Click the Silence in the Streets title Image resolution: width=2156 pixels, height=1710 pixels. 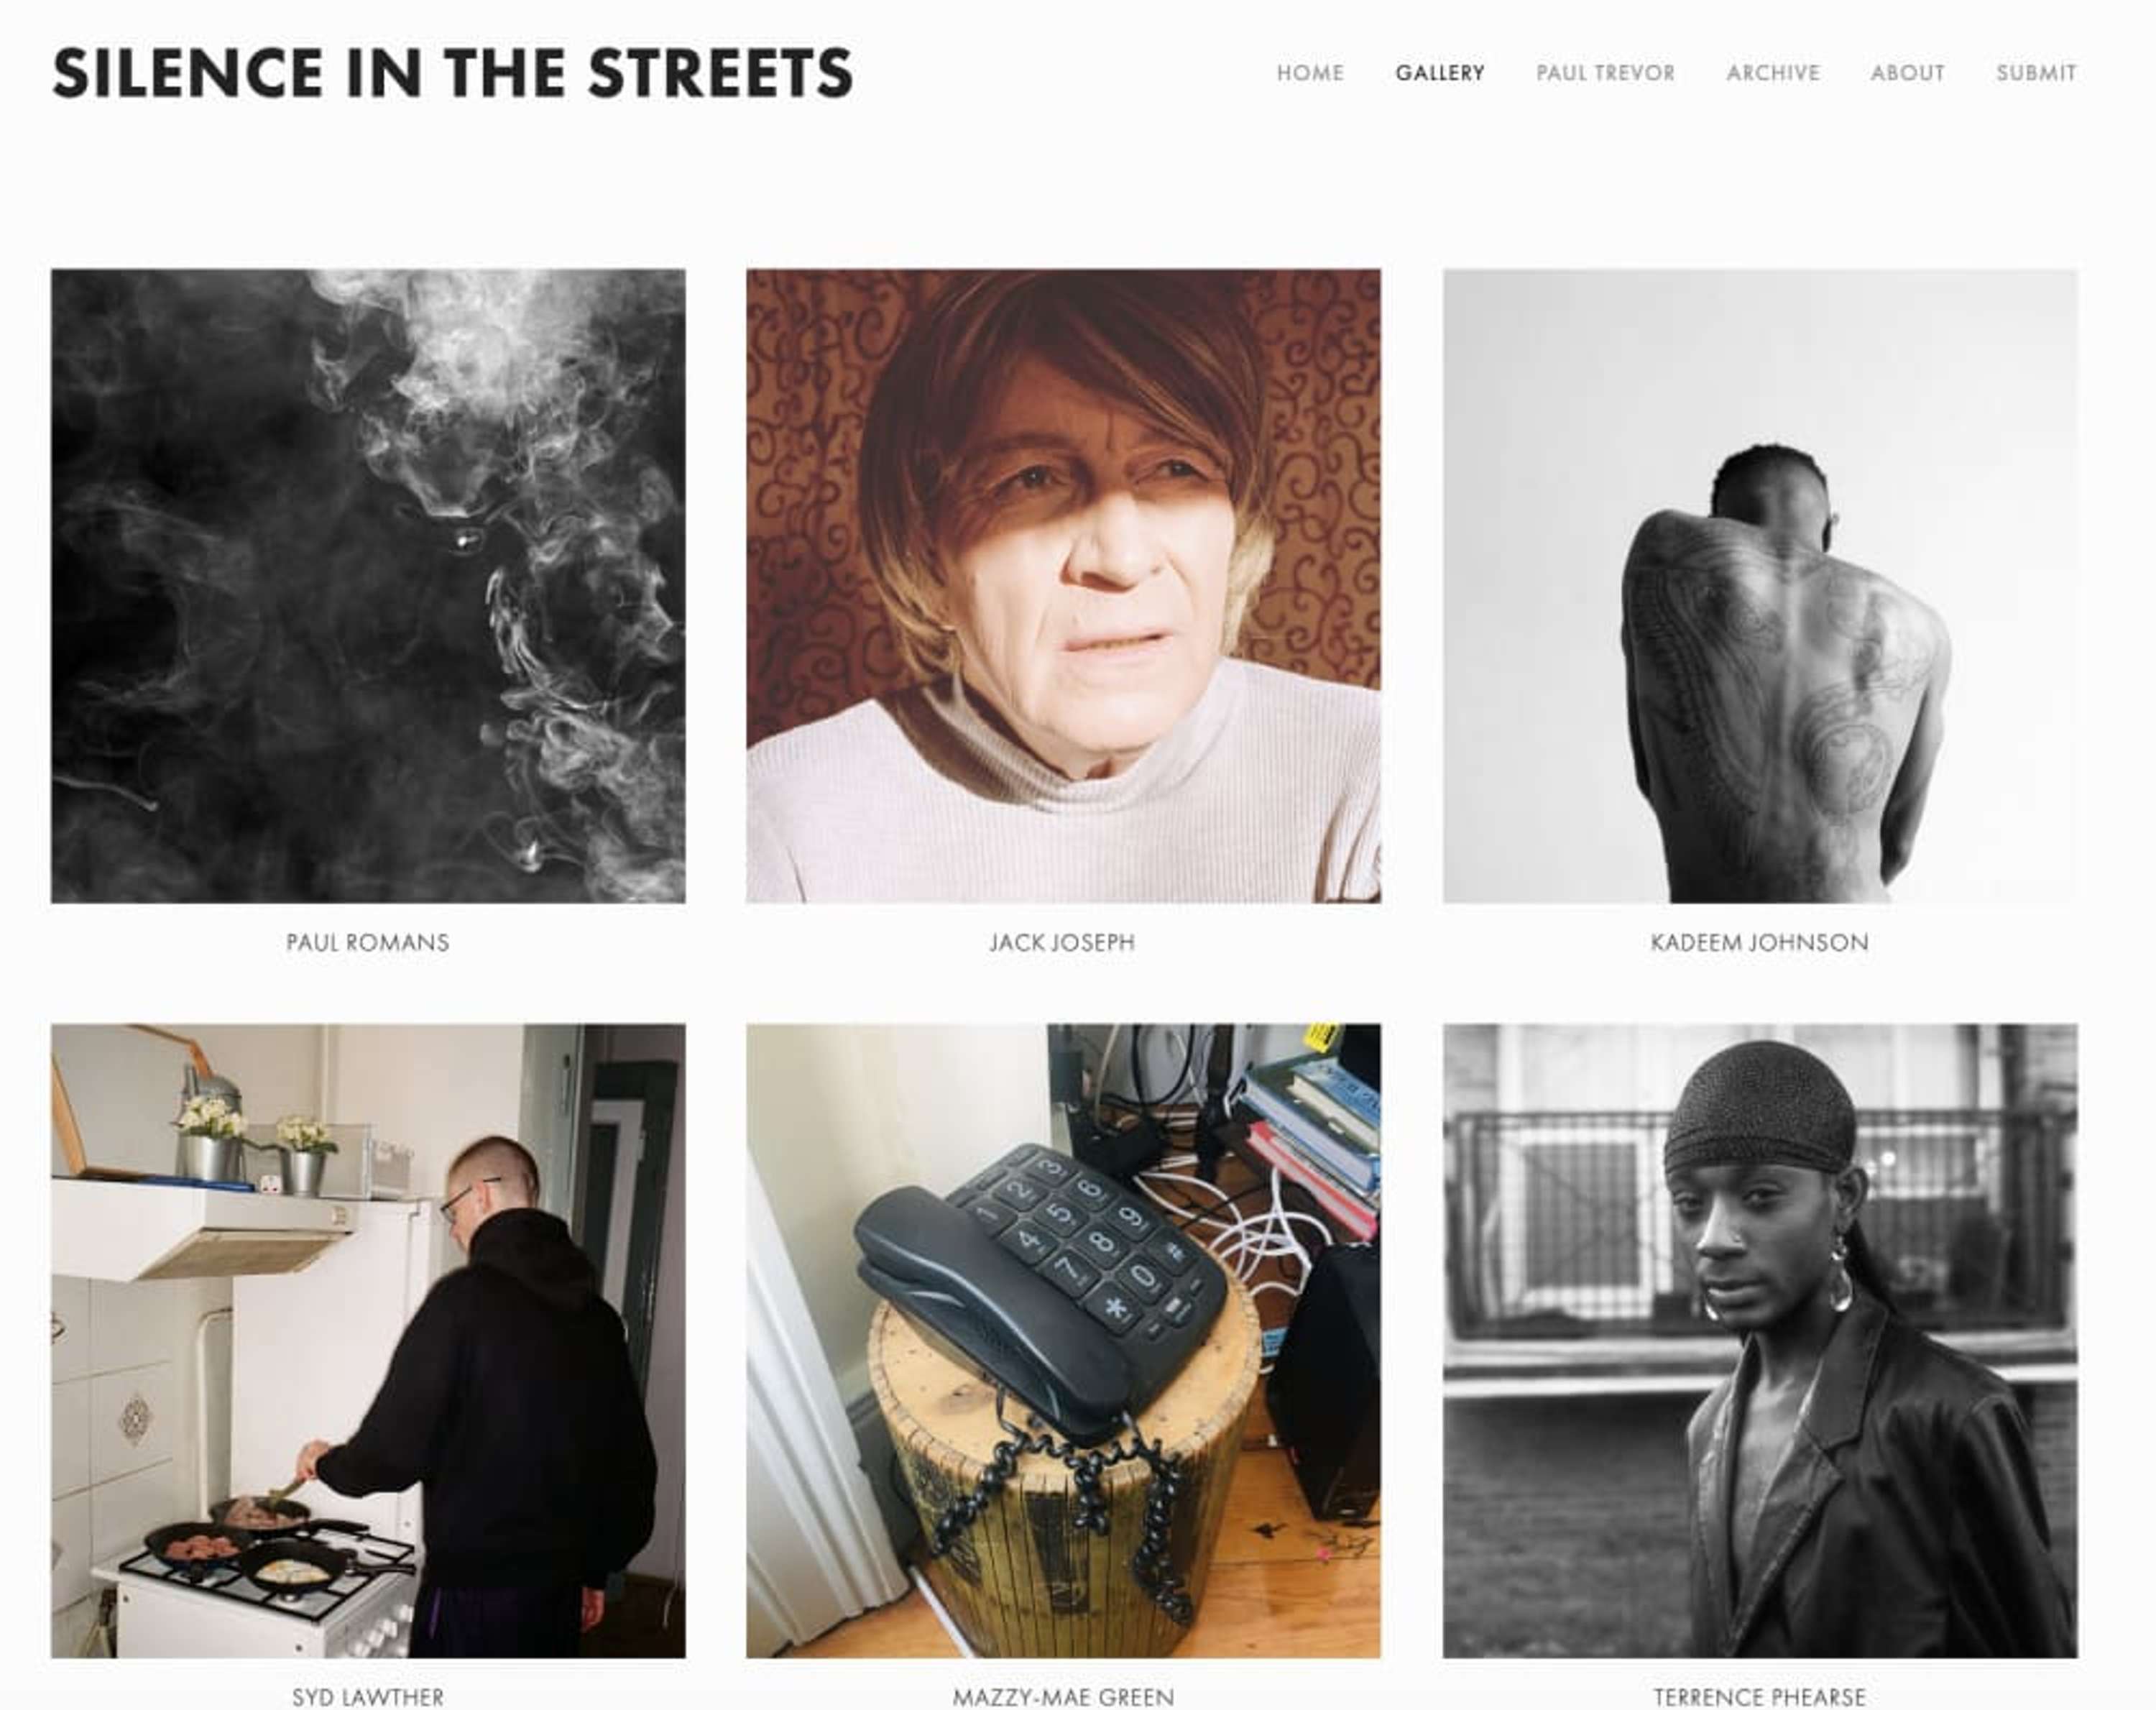tap(452, 73)
